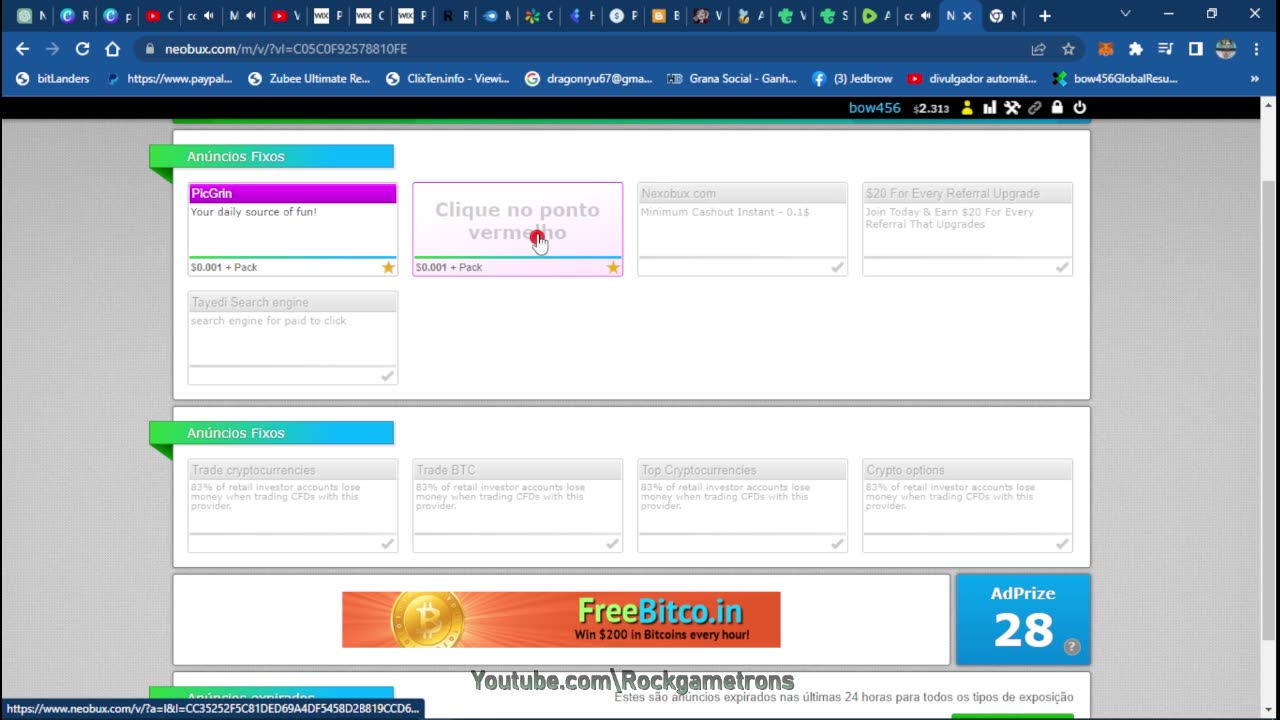The height and width of the screenshot is (720, 1280).
Task: Log out with the power icon
Action: click(x=1079, y=108)
